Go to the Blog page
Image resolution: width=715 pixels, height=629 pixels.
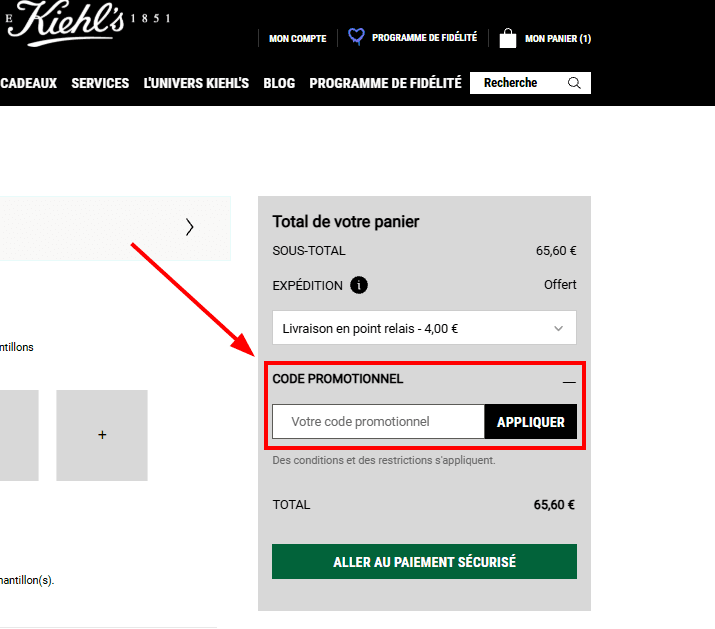coord(279,83)
